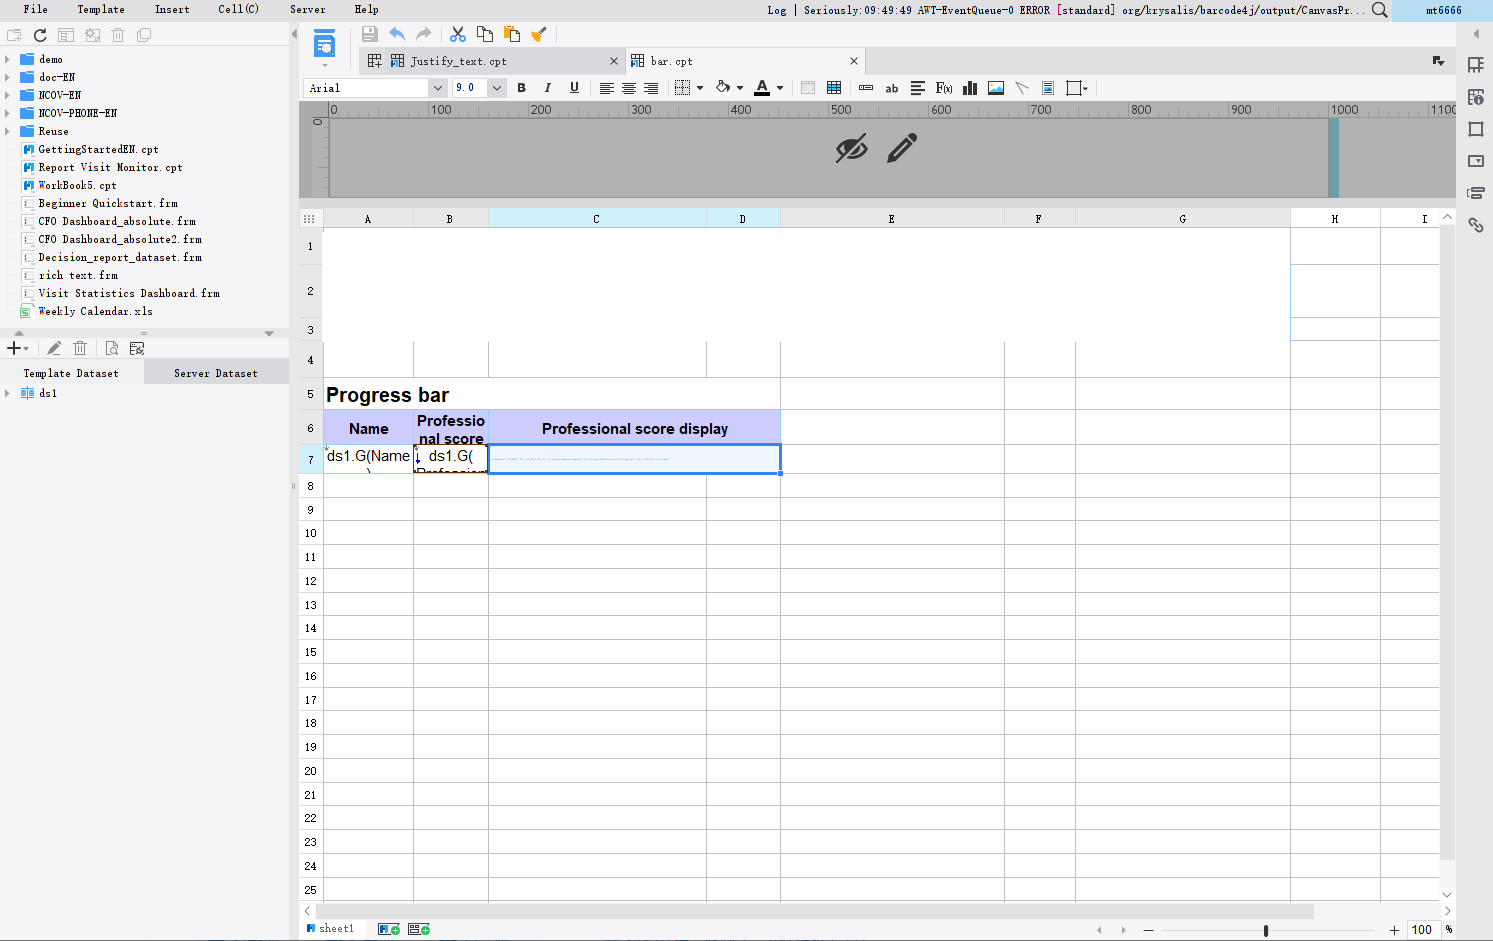1493x941 pixels.
Task: Save the current template
Action: (369, 33)
